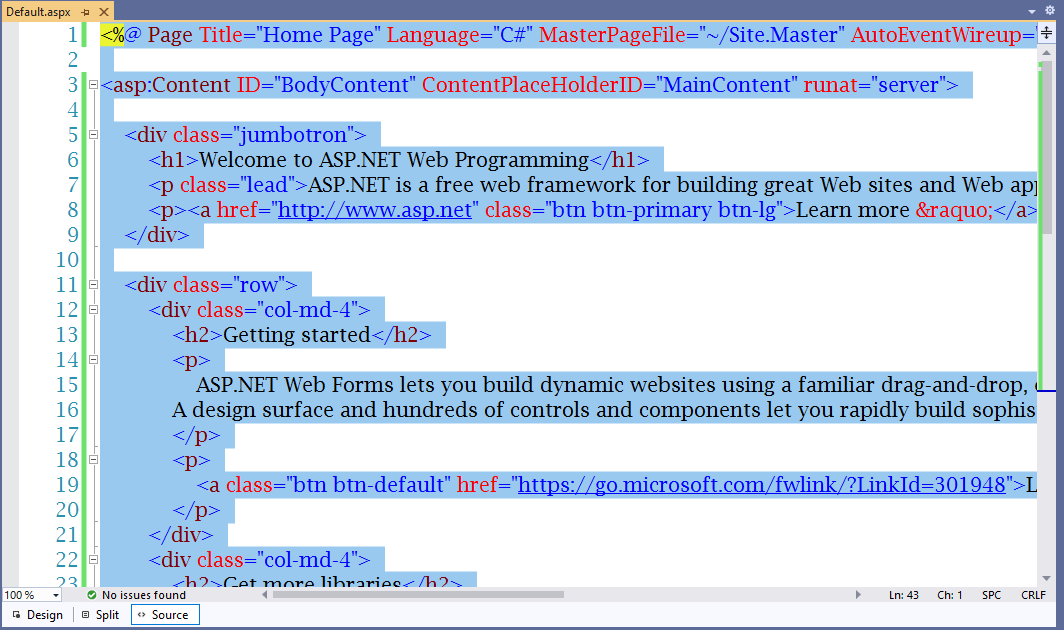Image resolution: width=1064 pixels, height=630 pixels.
Task: Click the horizontal scrollbar thumb
Action: click(418, 595)
